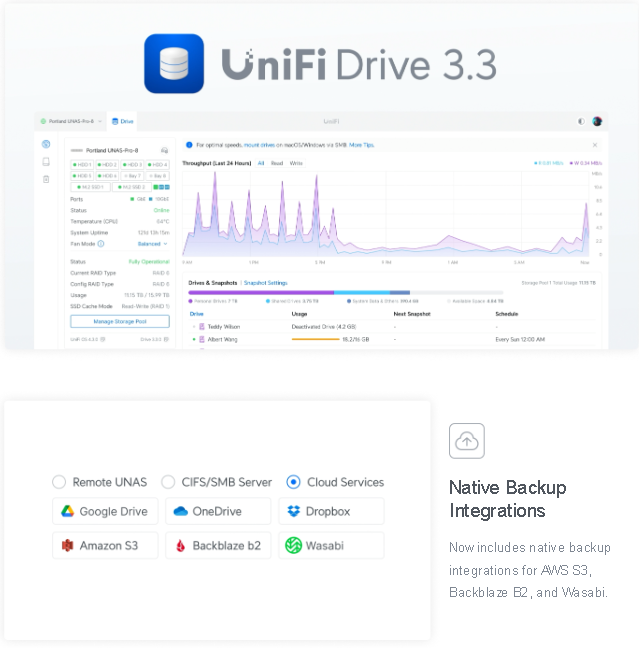Open the clipboard-style icon in the sidebar
This screenshot has height=648, width=639.
[46, 179]
